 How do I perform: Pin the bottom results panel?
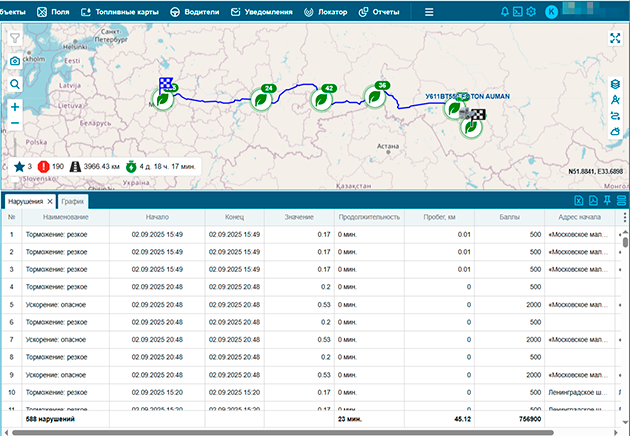pos(607,202)
